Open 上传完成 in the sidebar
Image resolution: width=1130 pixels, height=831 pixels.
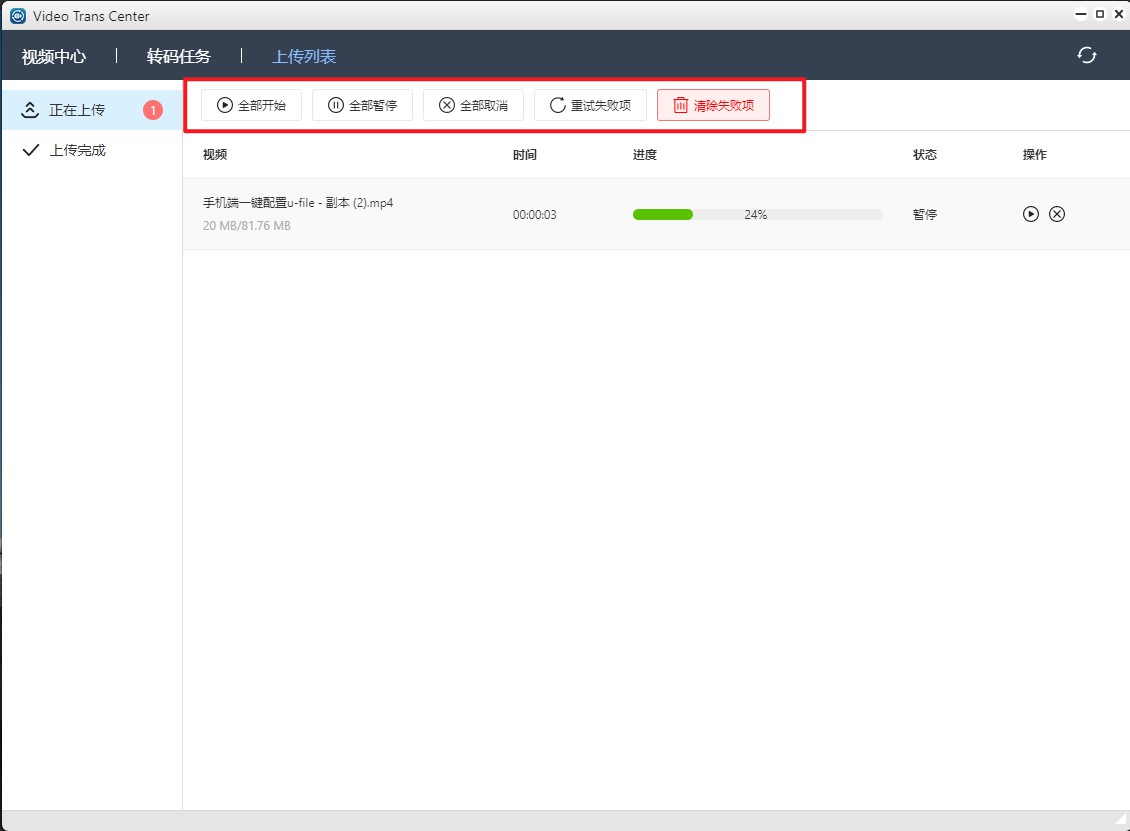(77, 151)
